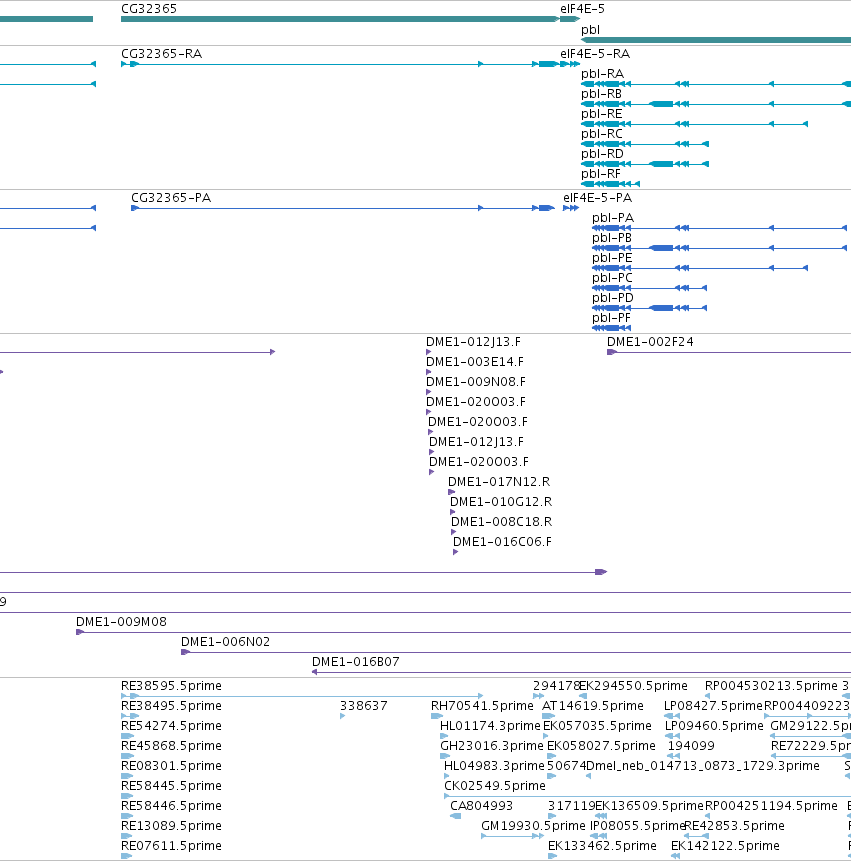Screen dimensions: 851x861
Task: Click the RE08301.5prime EST label
Action: point(171,766)
